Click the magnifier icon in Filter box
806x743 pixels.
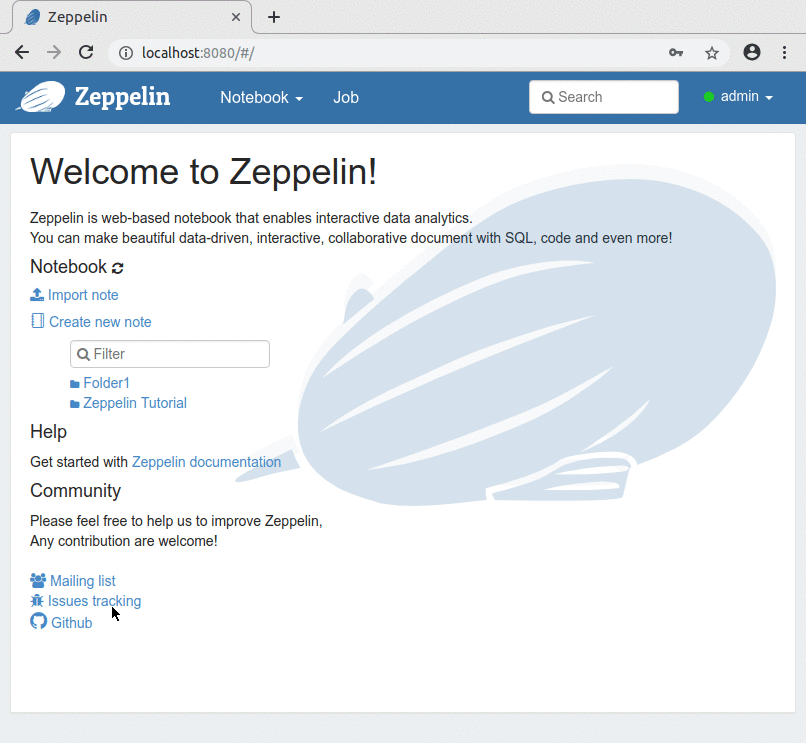tap(83, 354)
